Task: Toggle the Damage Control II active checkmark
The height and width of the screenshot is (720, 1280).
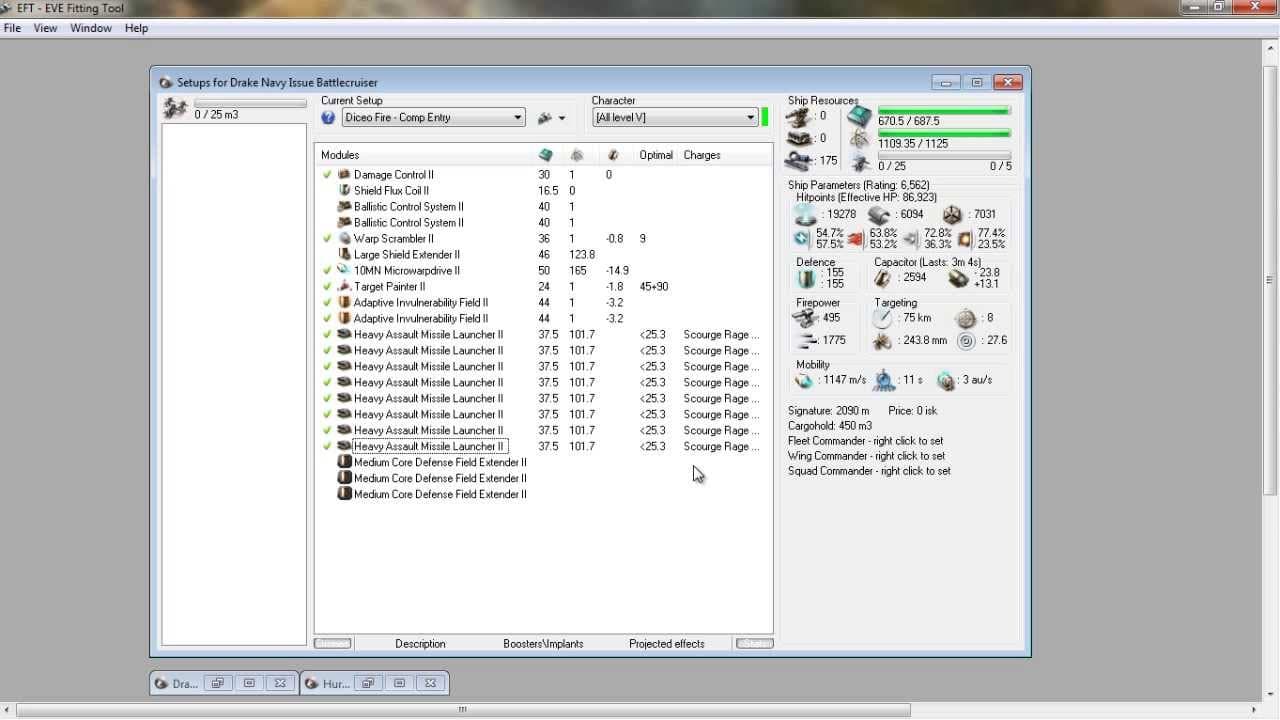Action: [327, 174]
